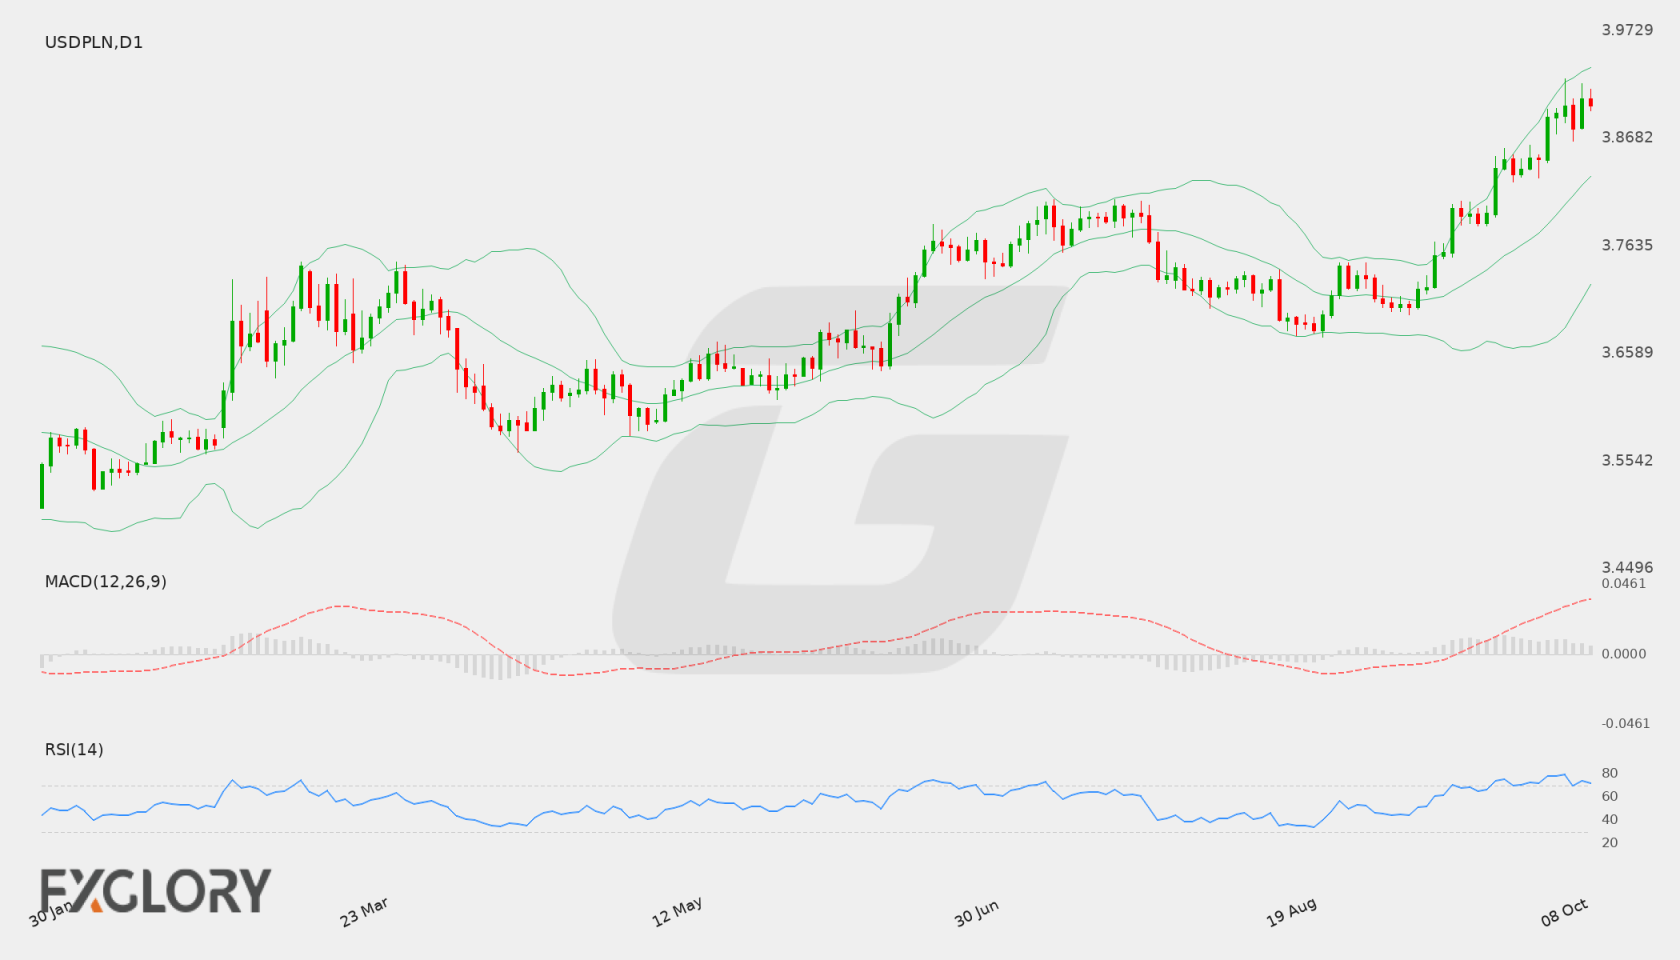Click the 3.4496 price axis value
Image resolution: width=1680 pixels, height=960 pixels.
(x=1627, y=567)
